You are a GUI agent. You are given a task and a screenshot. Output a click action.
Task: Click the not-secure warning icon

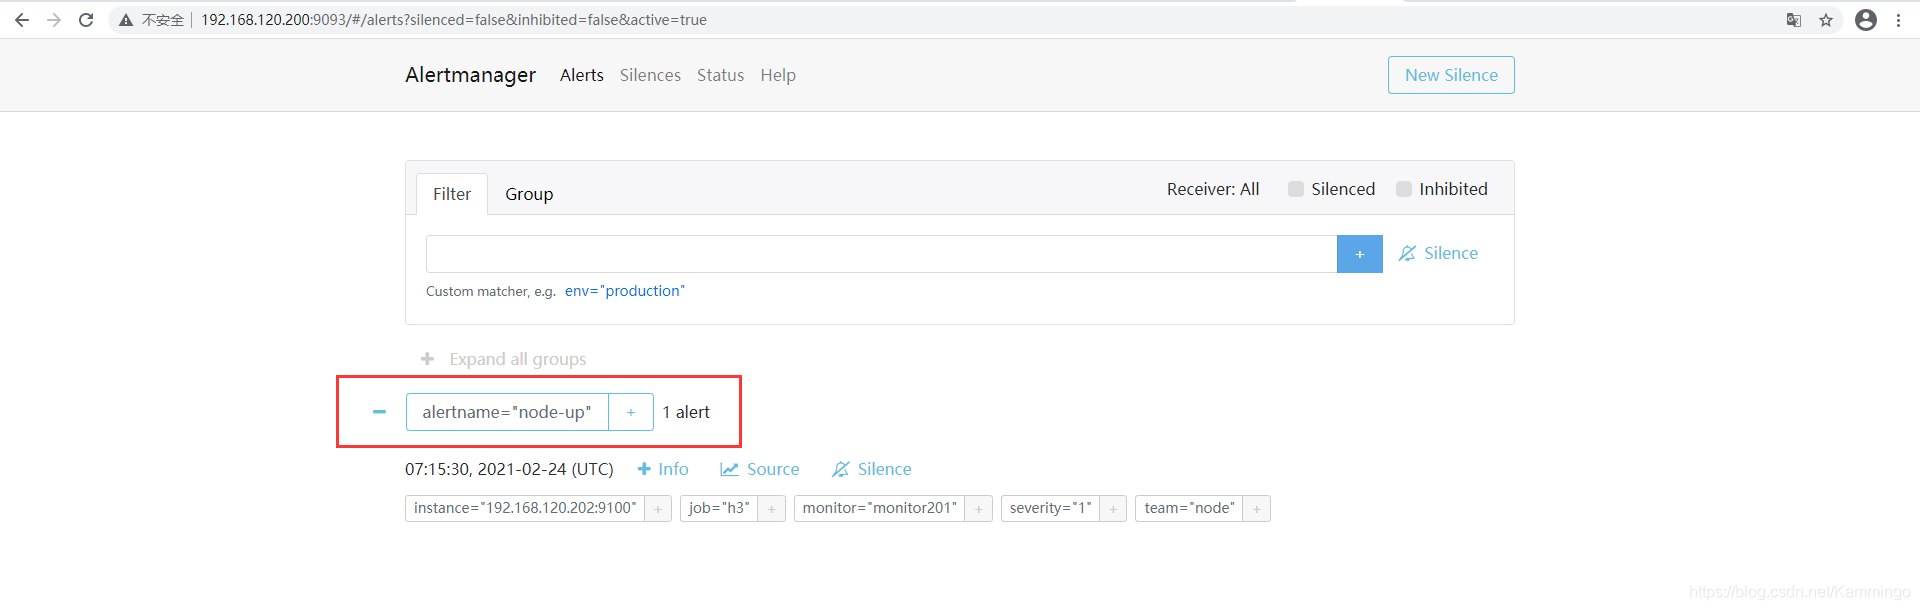click(x=126, y=20)
